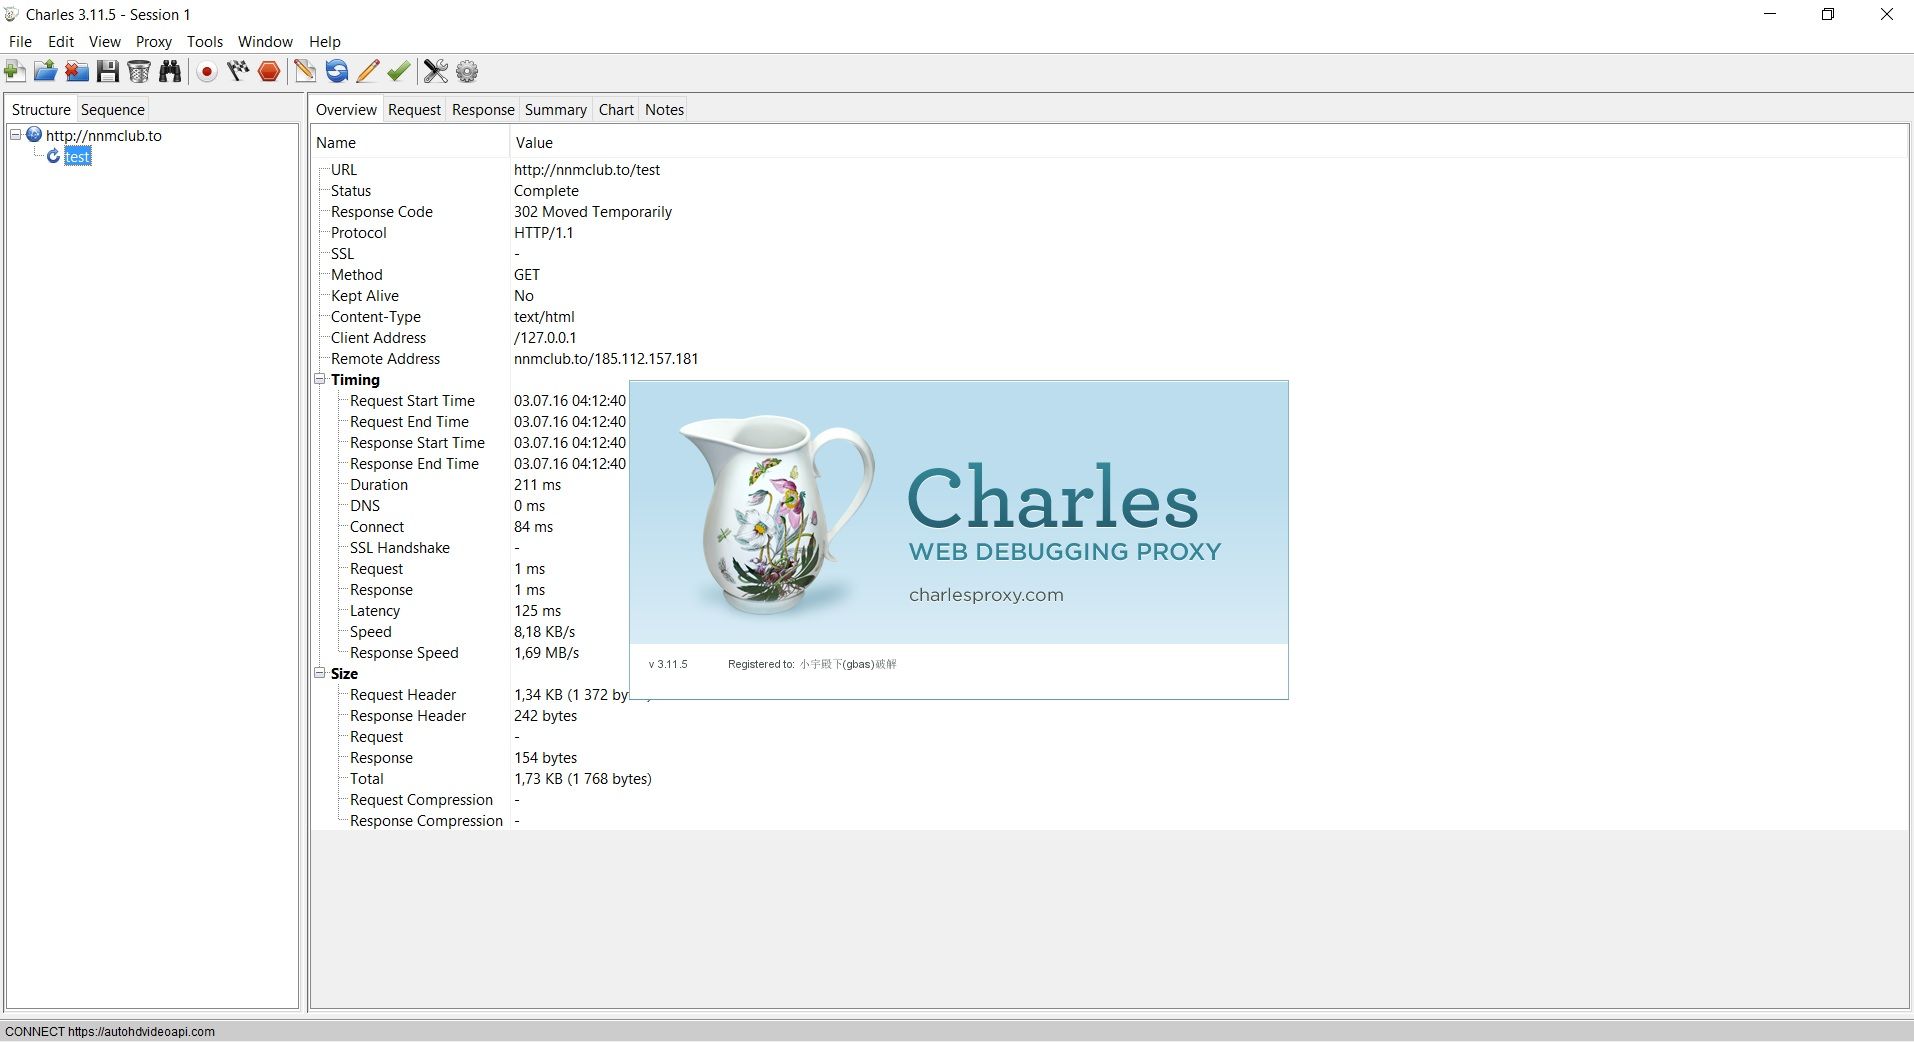Click the Remote Address row value
Image resolution: width=1914 pixels, height=1042 pixels.
[x=606, y=358]
